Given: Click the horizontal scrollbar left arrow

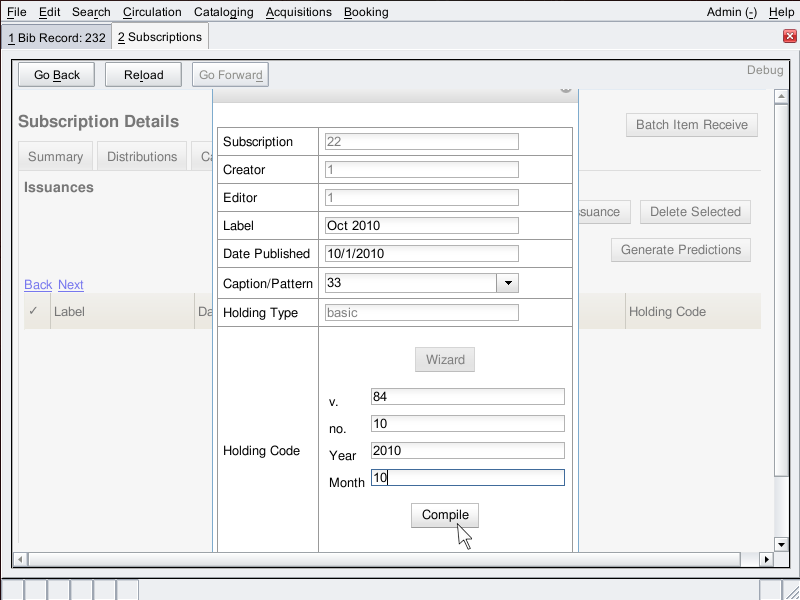Looking at the screenshot, I should (20, 559).
